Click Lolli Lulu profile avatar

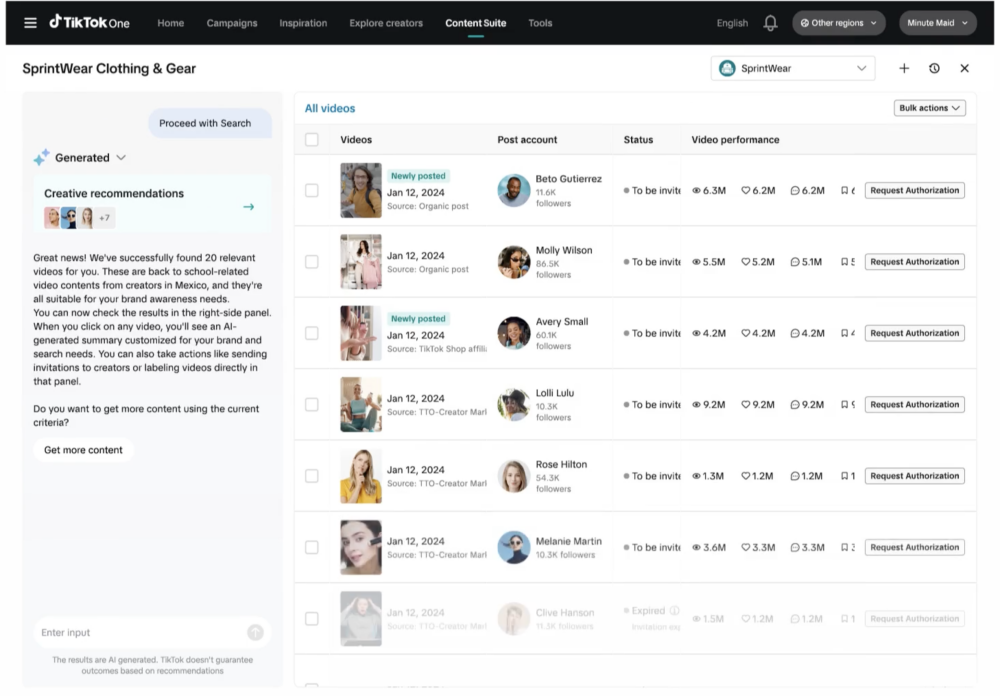(x=514, y=404)
